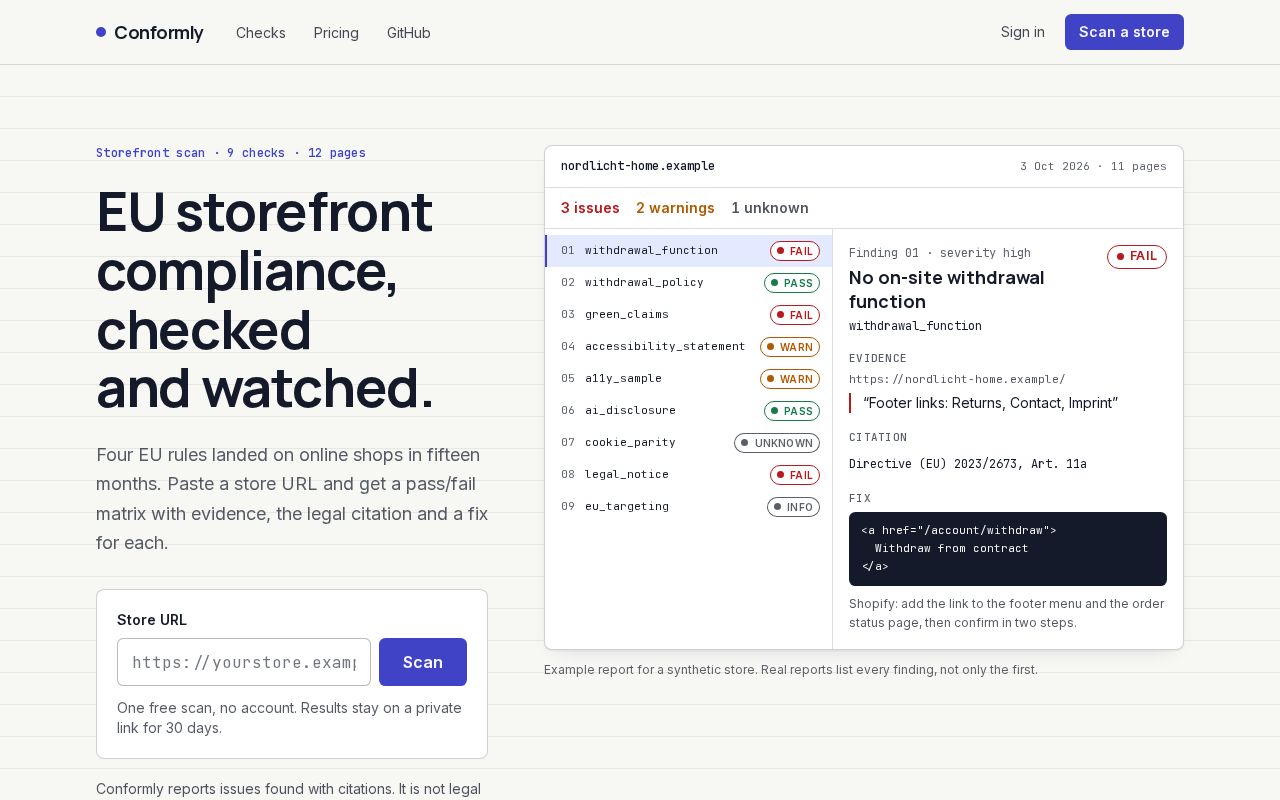The image size is (1280, 800).
Task: Click the '2 warnings' summary count
Action: (675, 208)
